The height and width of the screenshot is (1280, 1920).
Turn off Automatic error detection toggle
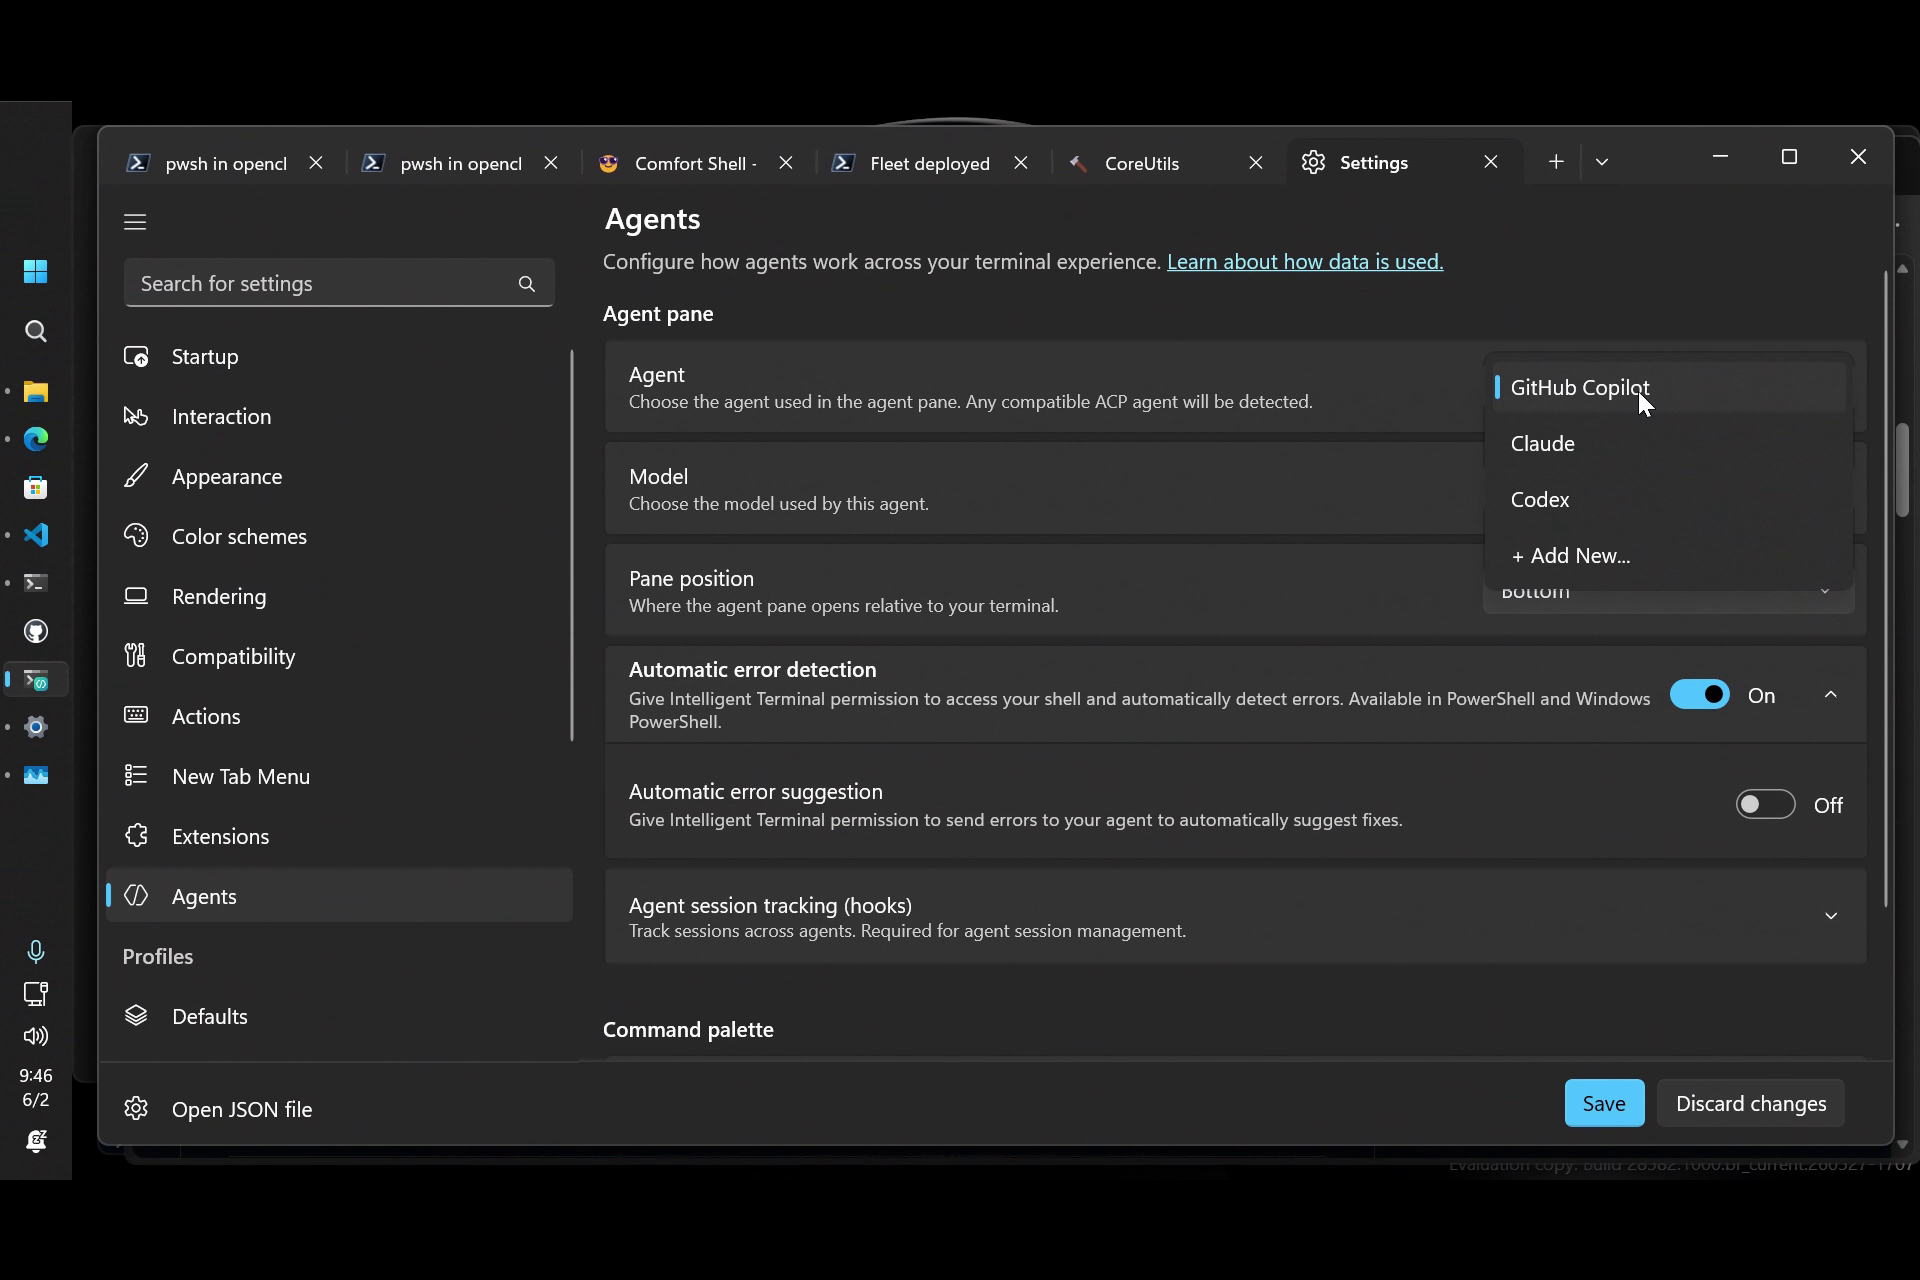point(1700,695)
